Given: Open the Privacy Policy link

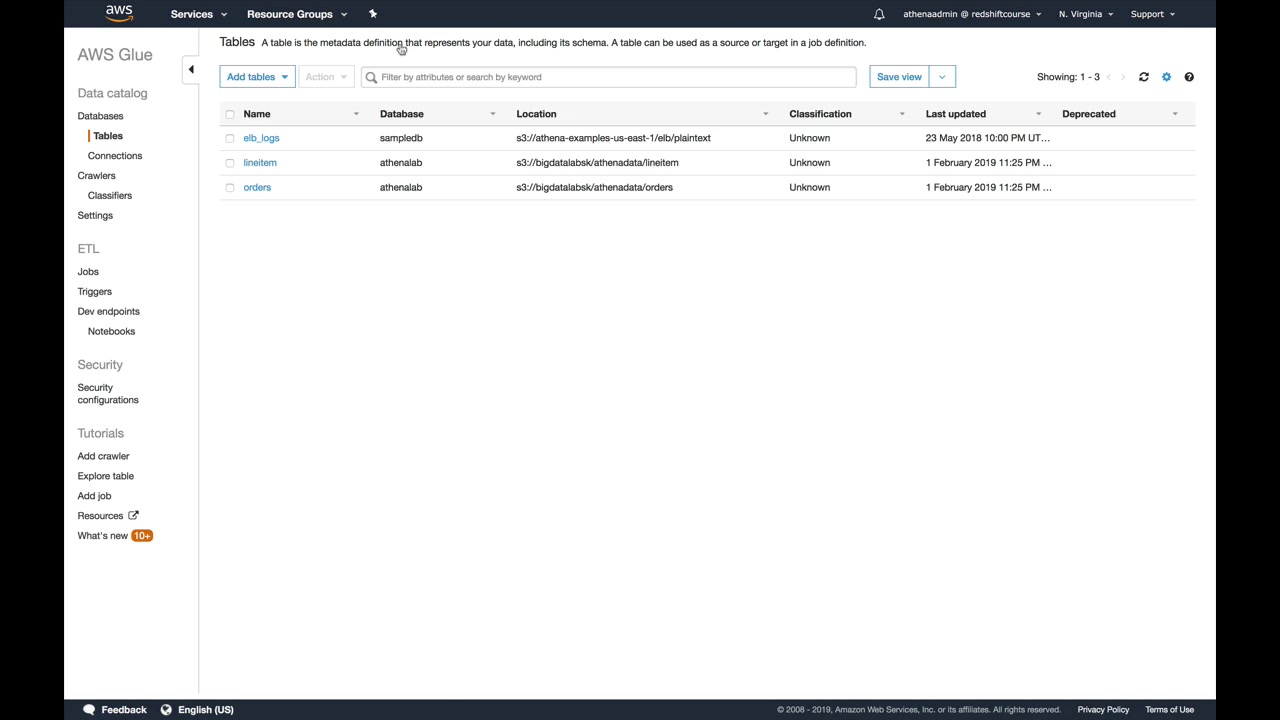Looking at the screenshot, I should tap(1103, 710).
